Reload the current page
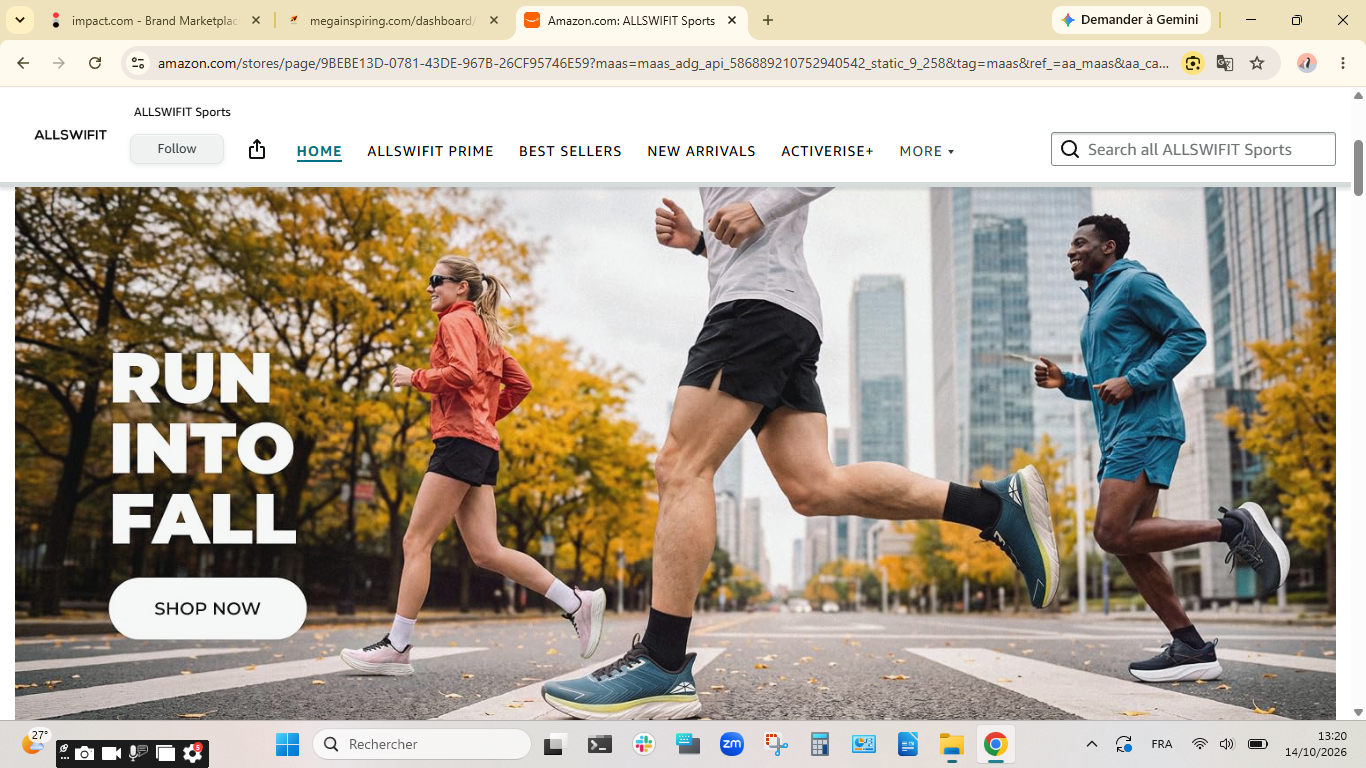The image size is (1366, 768). pyautogui.click(x=95, y=63)
